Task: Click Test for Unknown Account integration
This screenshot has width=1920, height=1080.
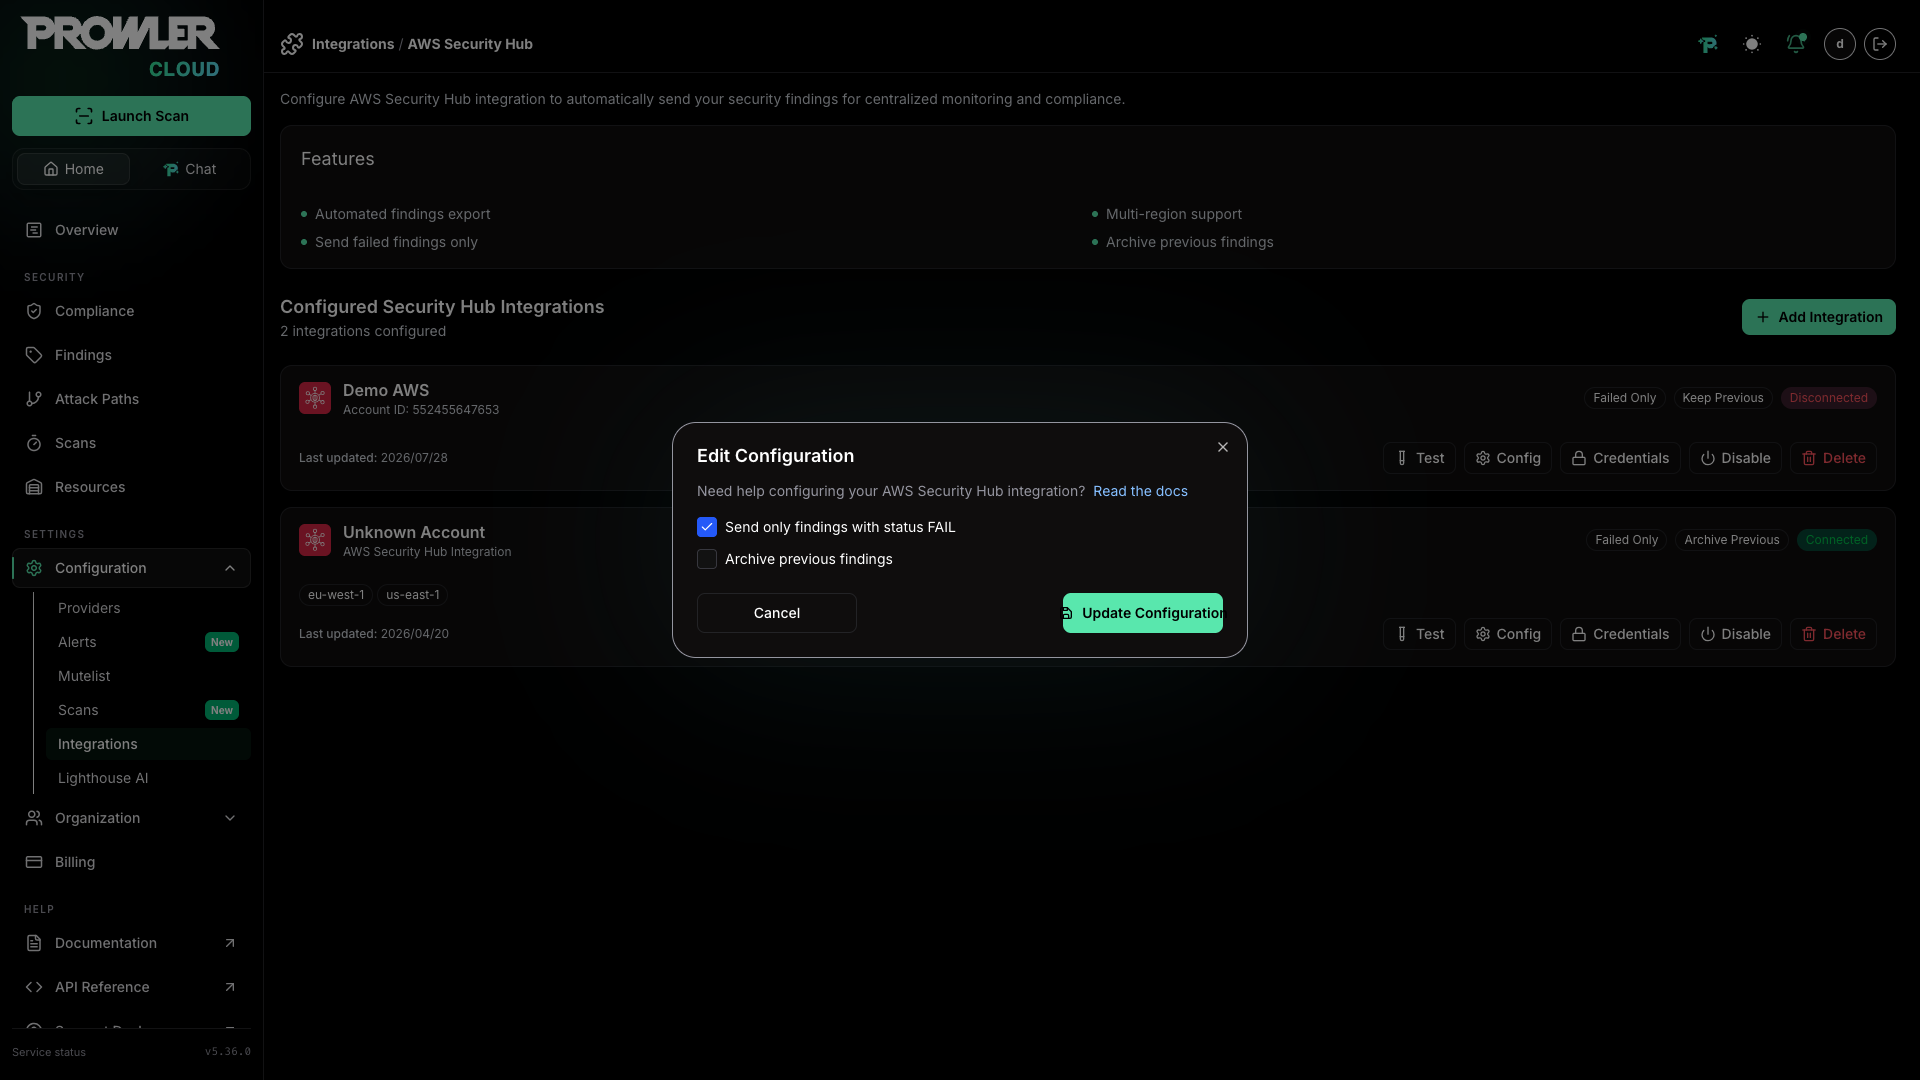Action: click(1419, 634)
